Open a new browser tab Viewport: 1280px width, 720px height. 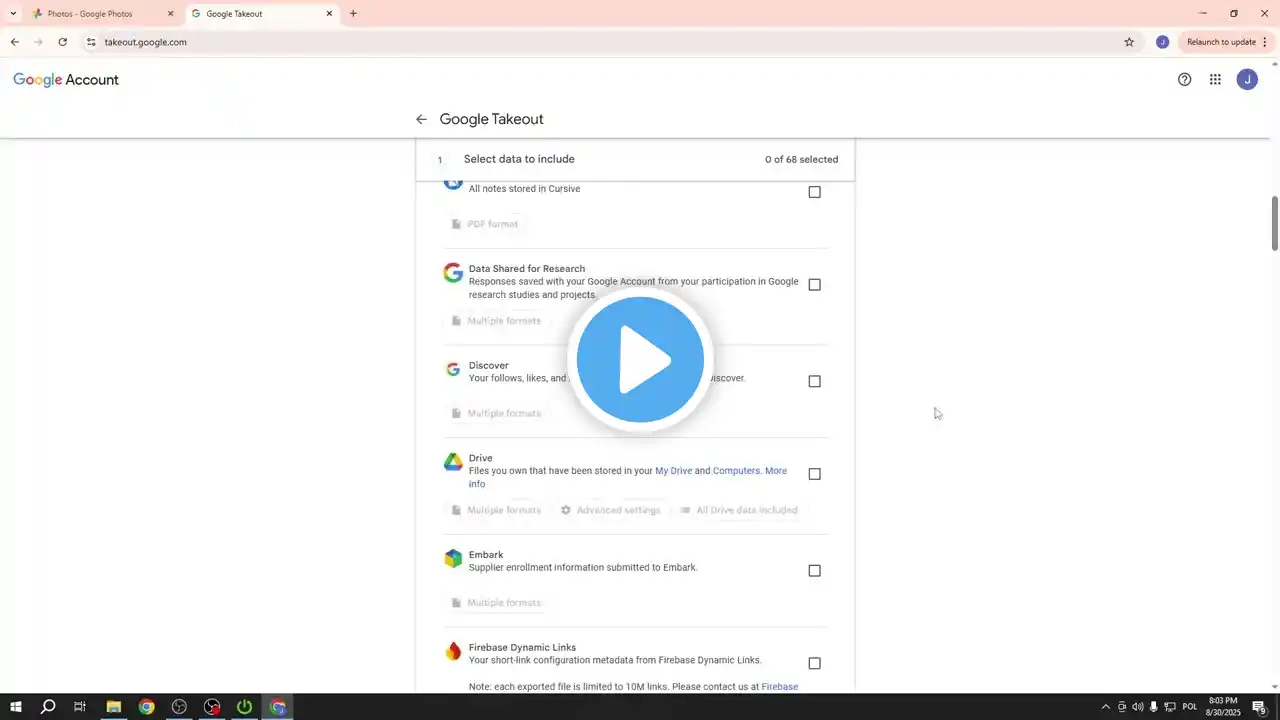click(x=353, y=14)
